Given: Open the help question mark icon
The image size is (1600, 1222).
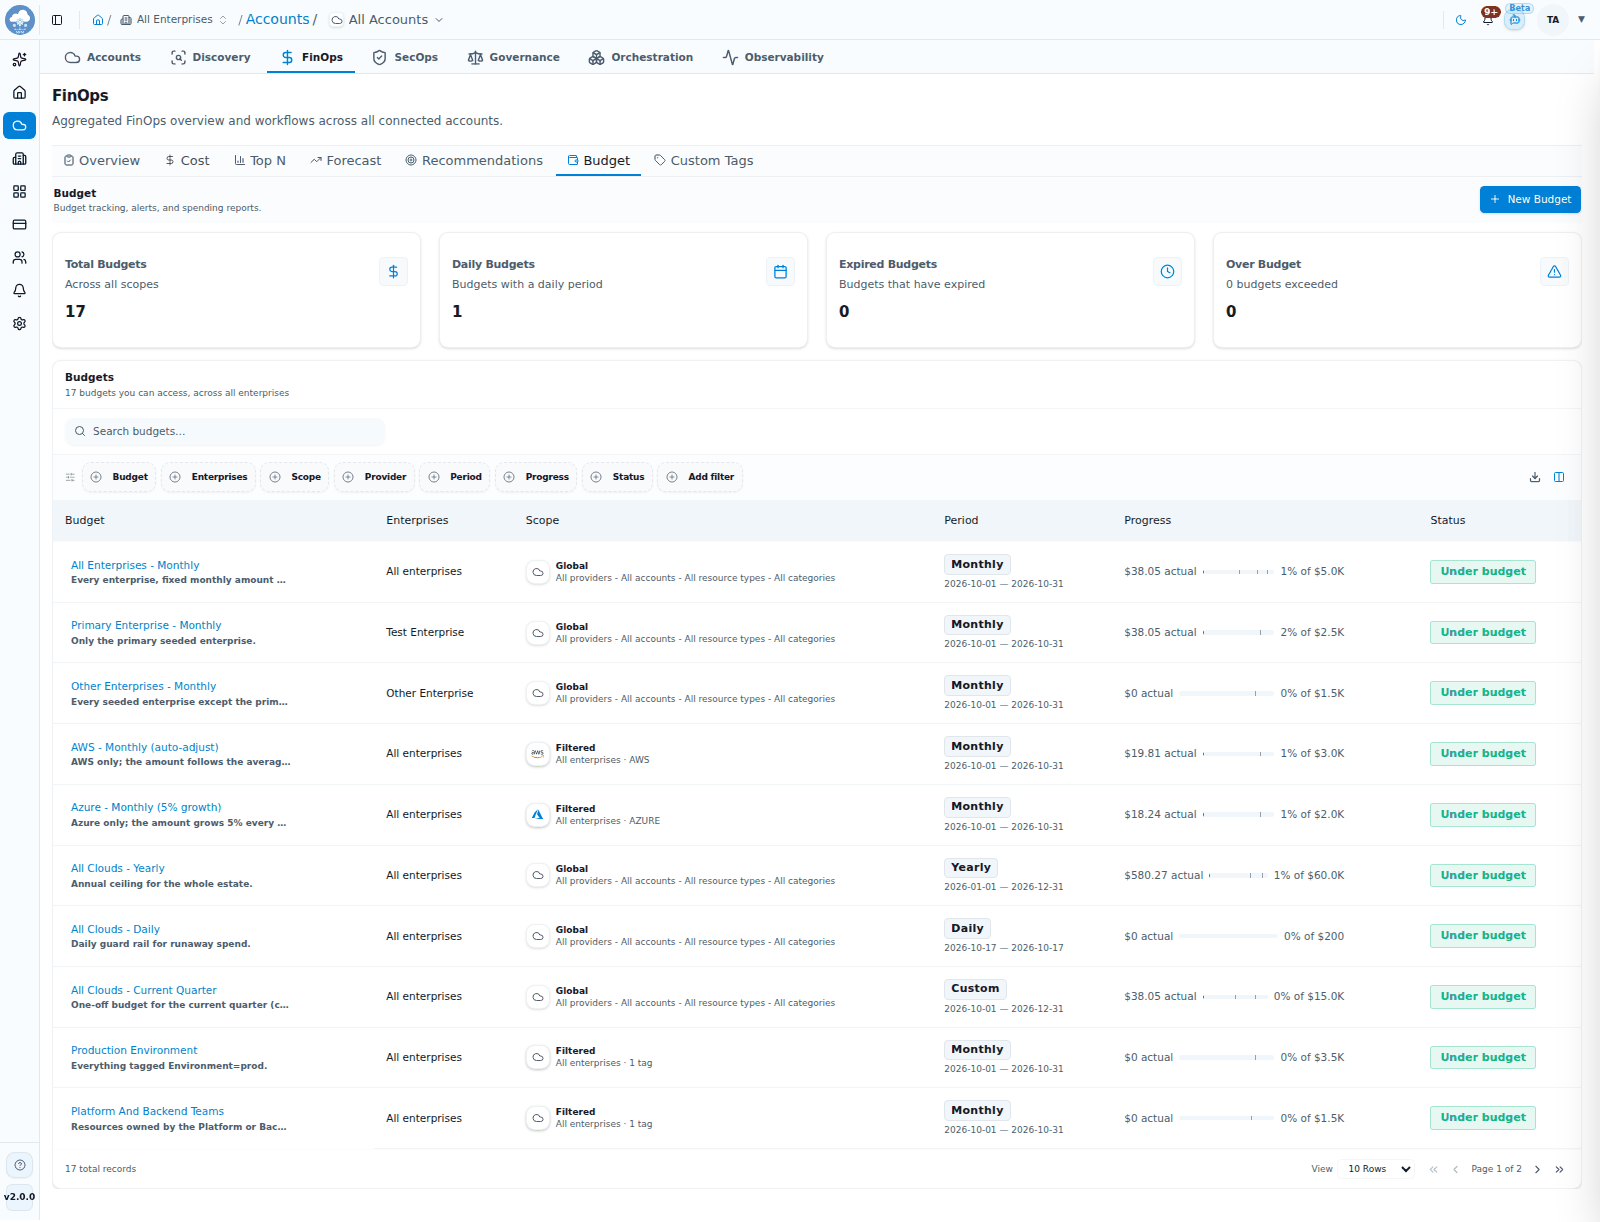Looking at the screenshot, I should 20,1165.
